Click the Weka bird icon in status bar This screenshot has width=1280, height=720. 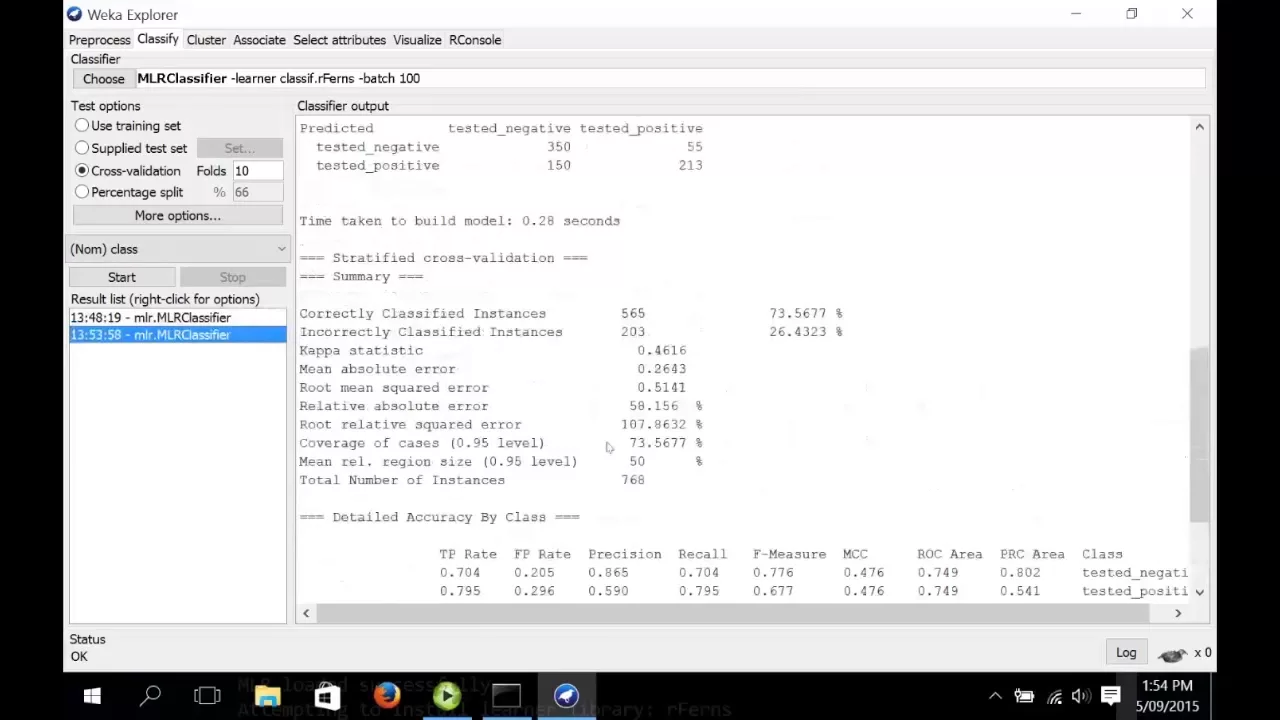click(x=1172, y=654)
